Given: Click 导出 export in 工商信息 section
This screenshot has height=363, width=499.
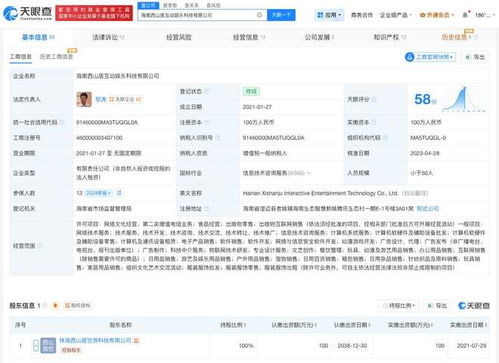Looking at the screenshot, I should click(475, 57).
